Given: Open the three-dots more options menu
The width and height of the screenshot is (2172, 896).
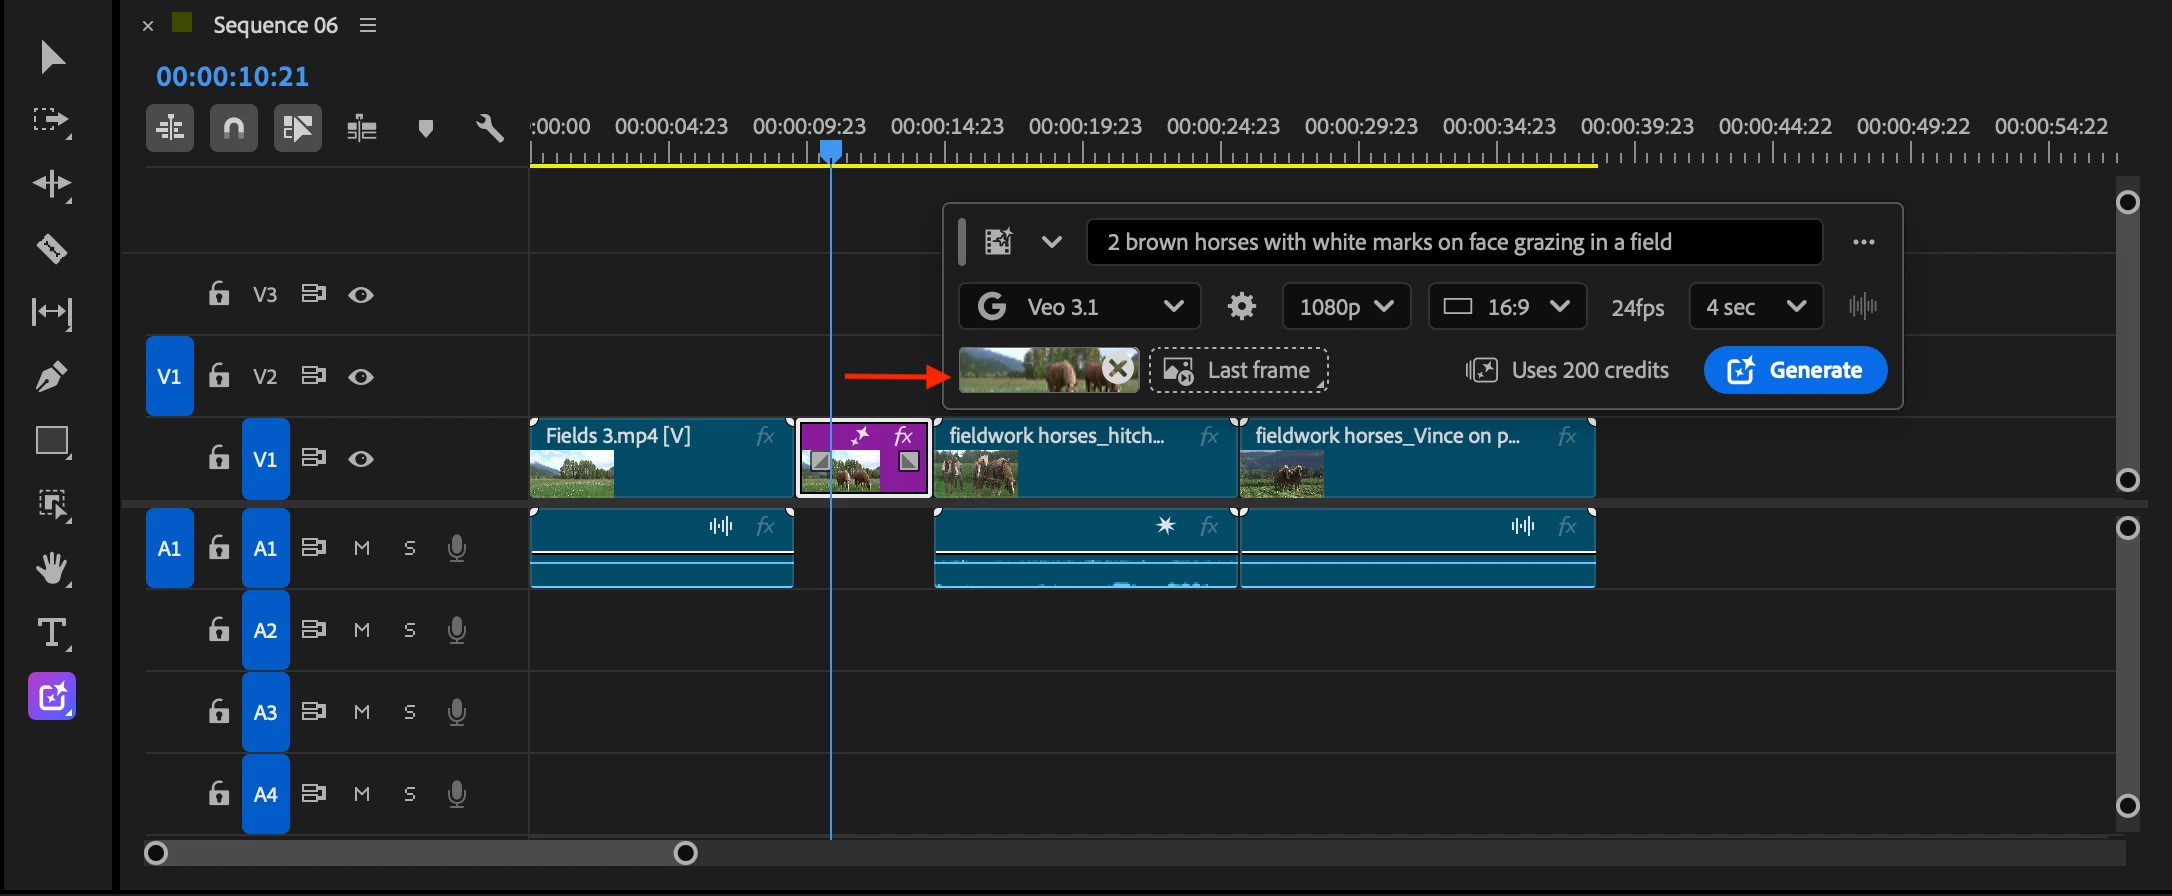Looking at the screenshot, I should point(1863,242).
